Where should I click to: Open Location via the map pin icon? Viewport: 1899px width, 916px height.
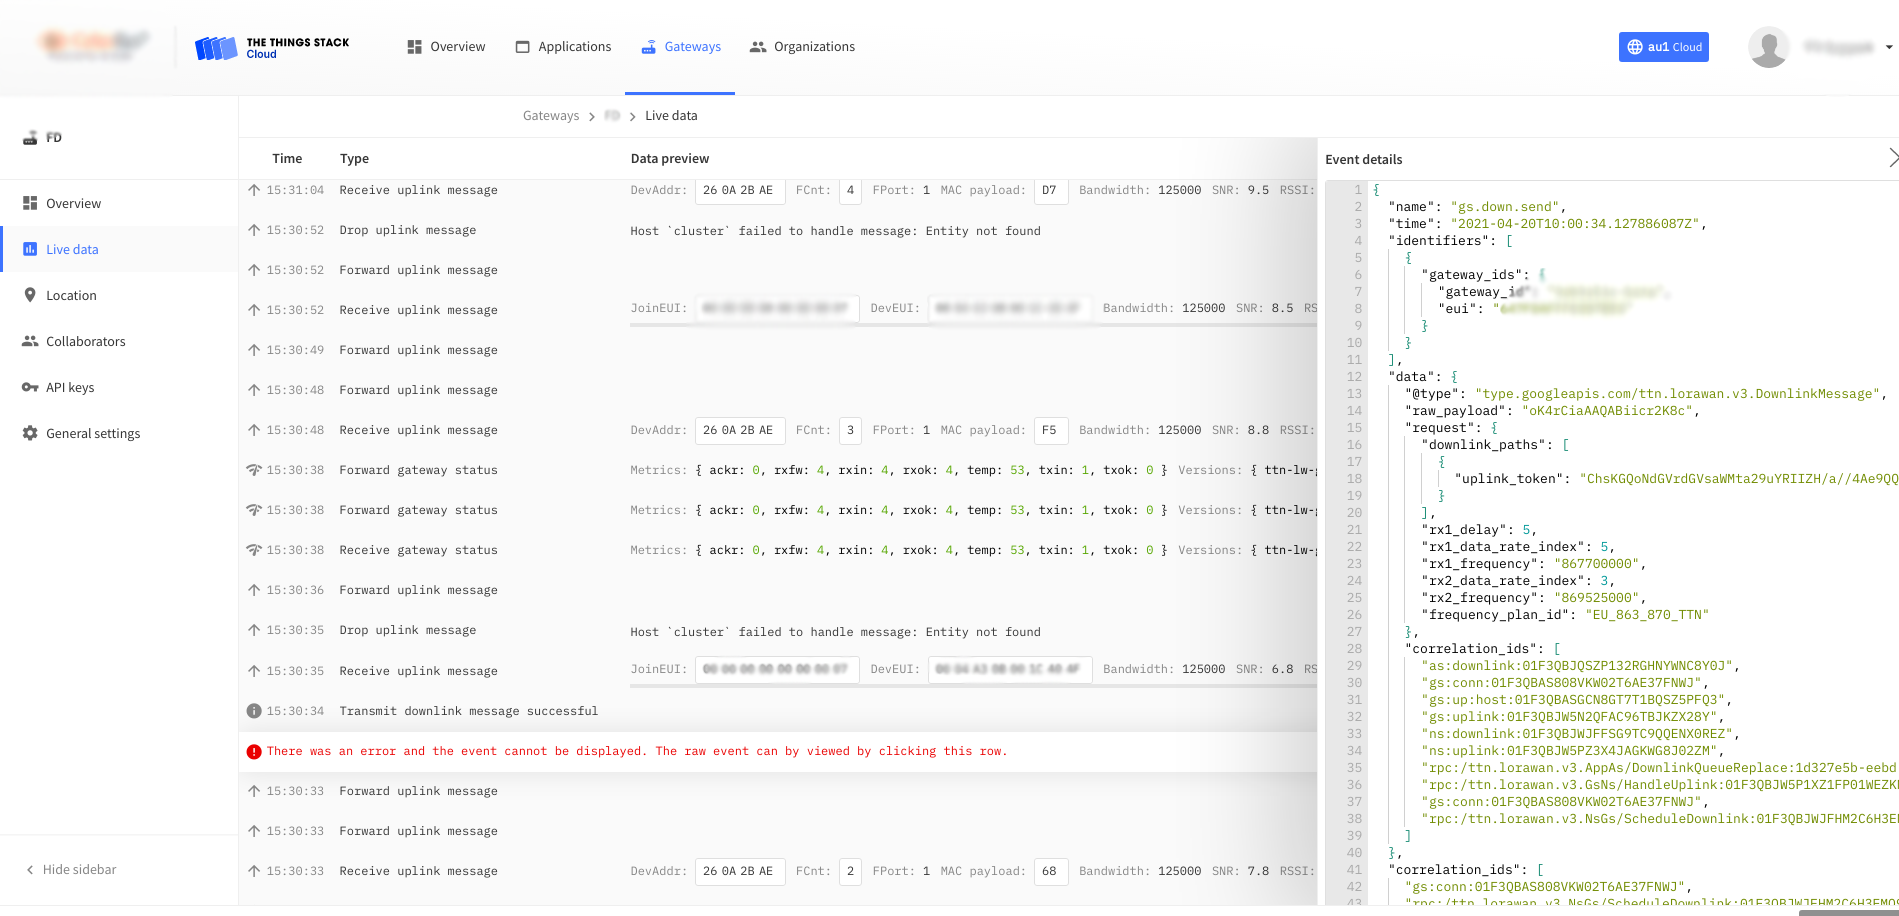click(x=31, y=295)
